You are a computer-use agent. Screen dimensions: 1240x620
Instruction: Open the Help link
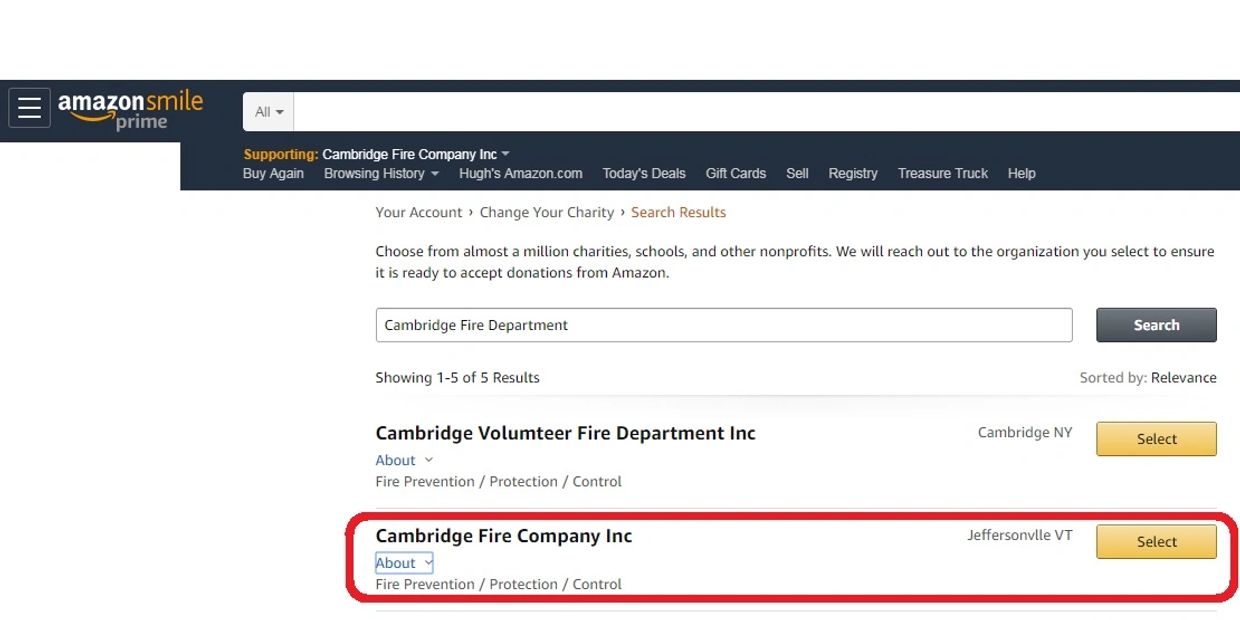click(x=1021, y=173)
